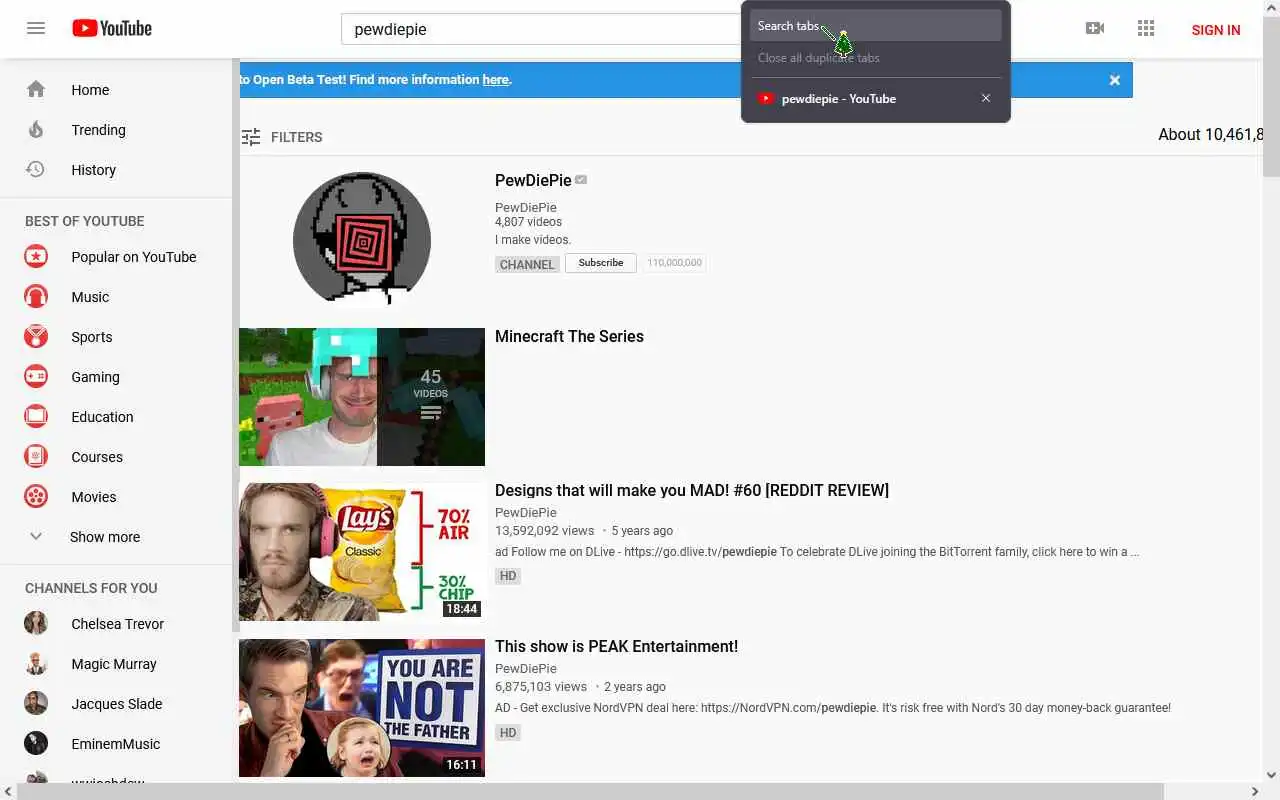The width and height of the screenshot is (1280, 800).
Task: Click Close all duplicate tabs
Action: 819,58
